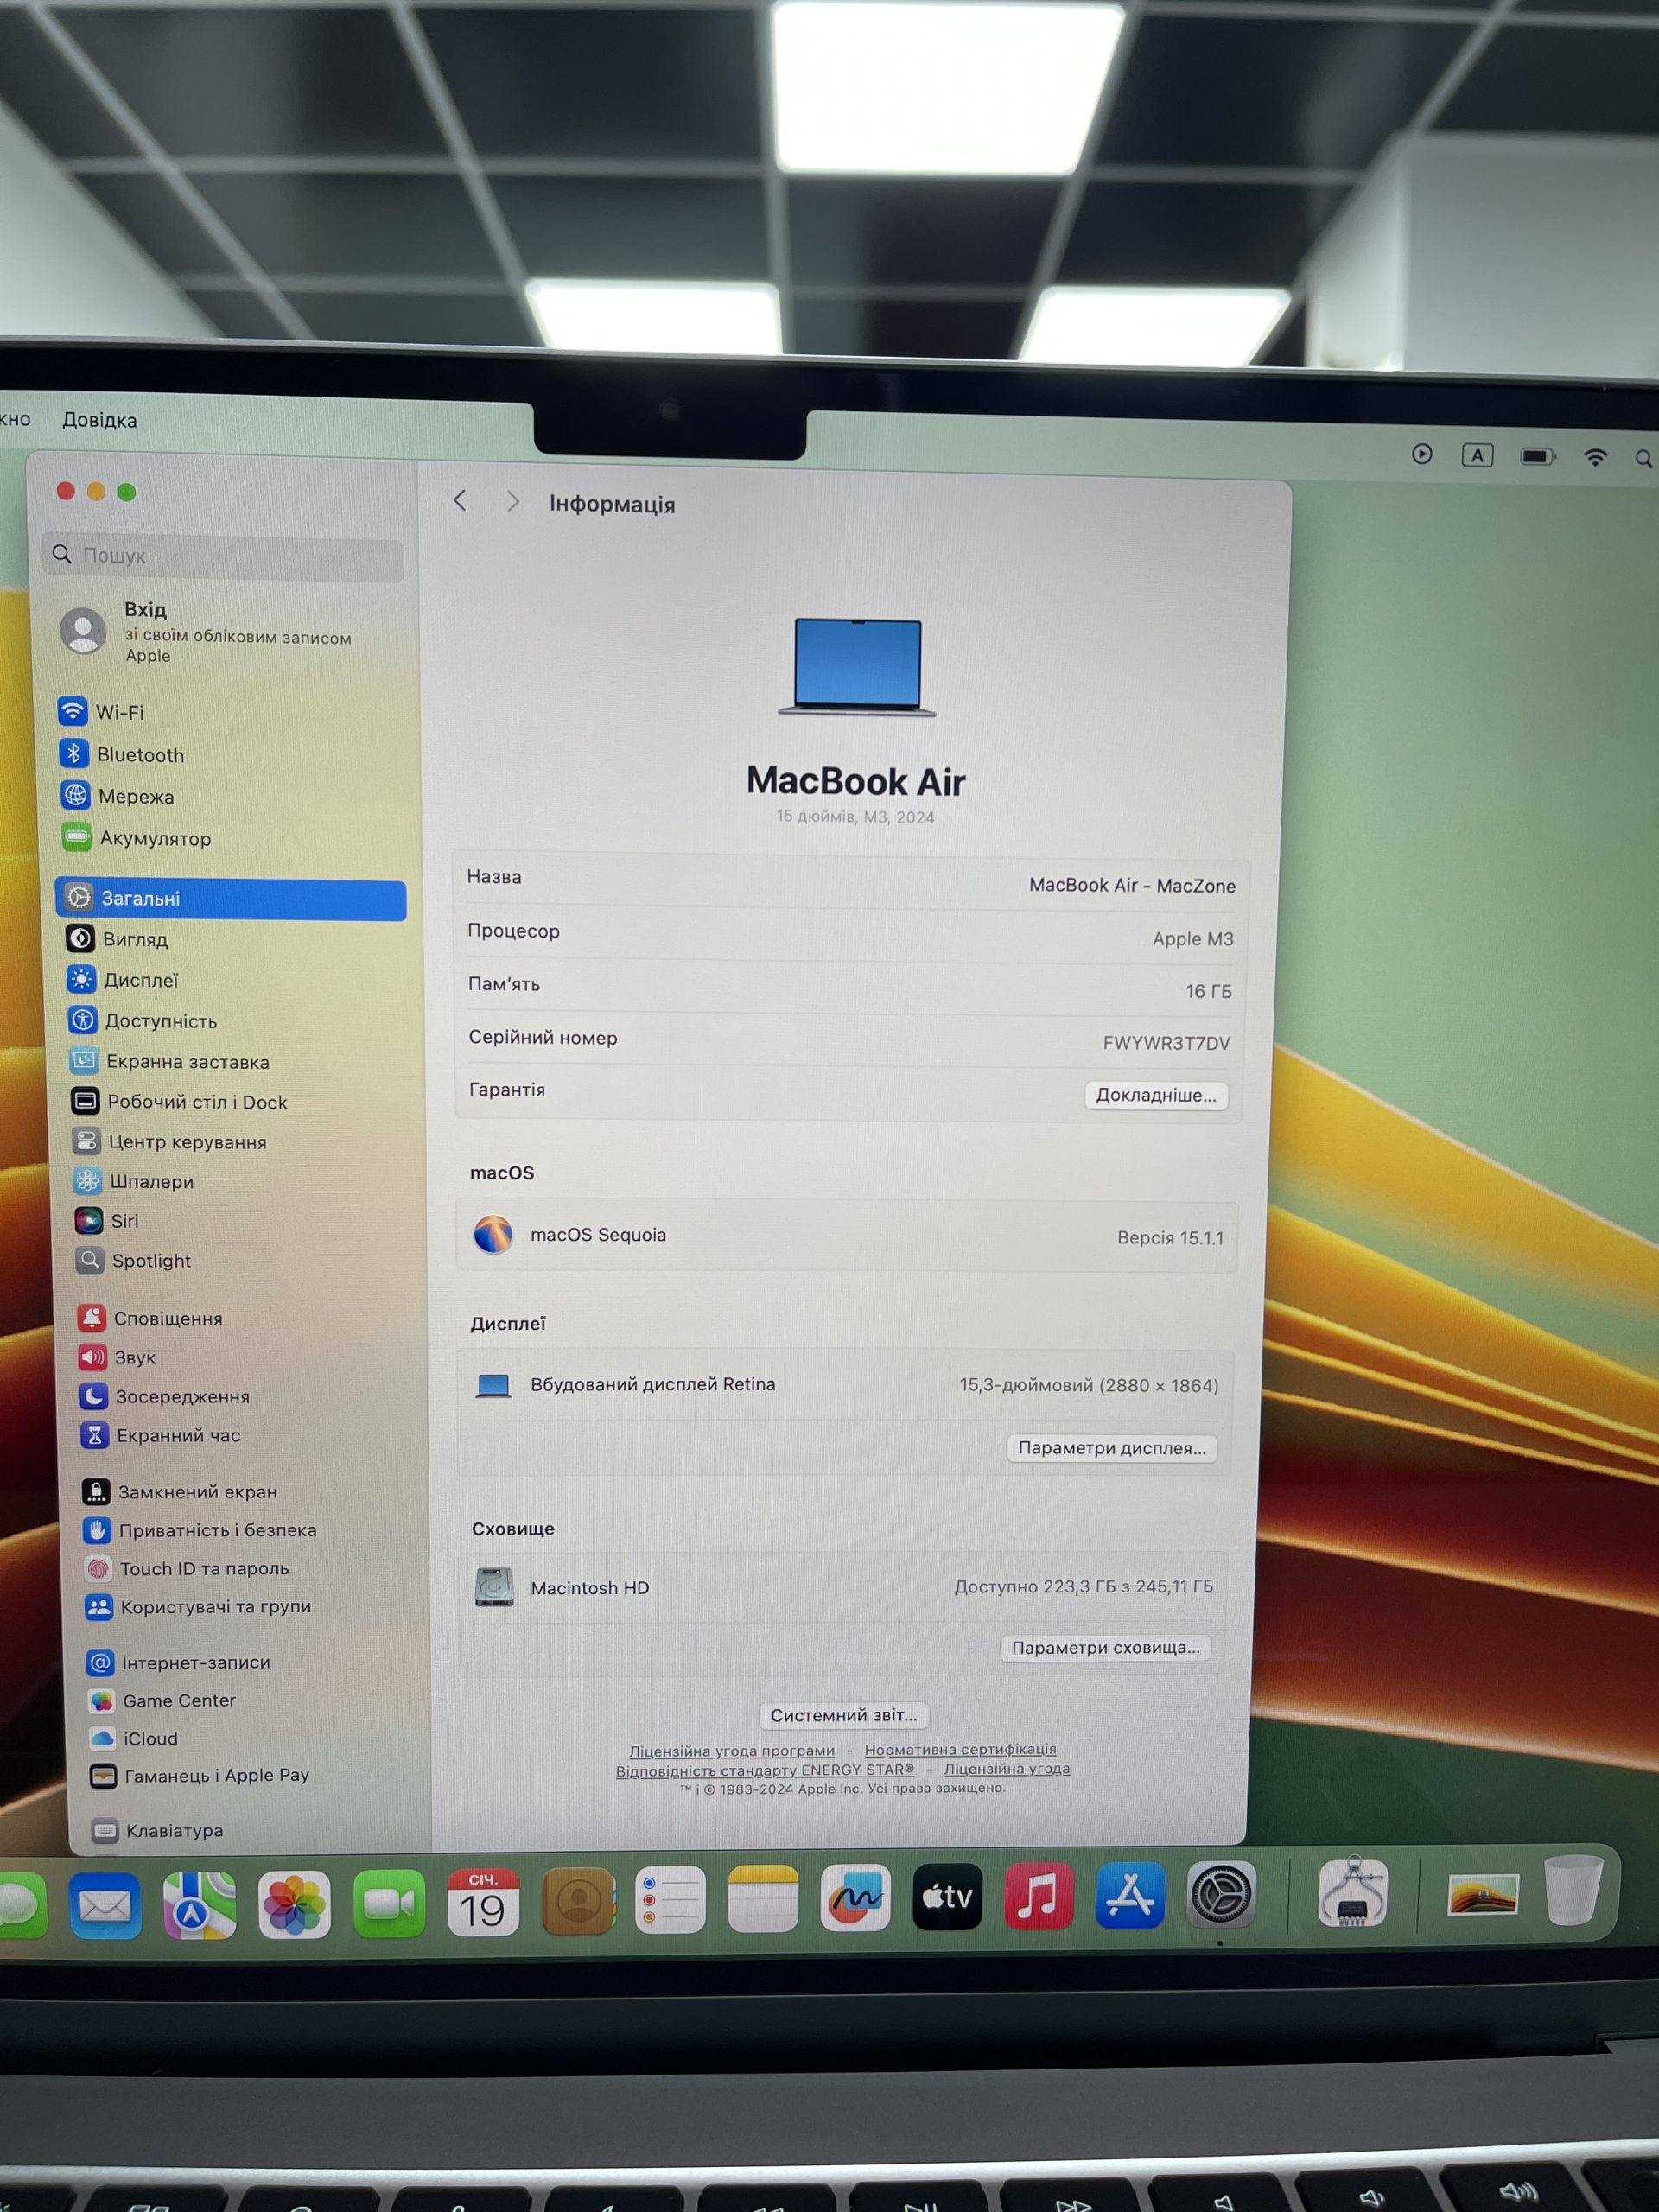Screen dimensions: 1659x2212
Task: Click the Wi-Fi icon in menu bar
Action: point(1595,457)
